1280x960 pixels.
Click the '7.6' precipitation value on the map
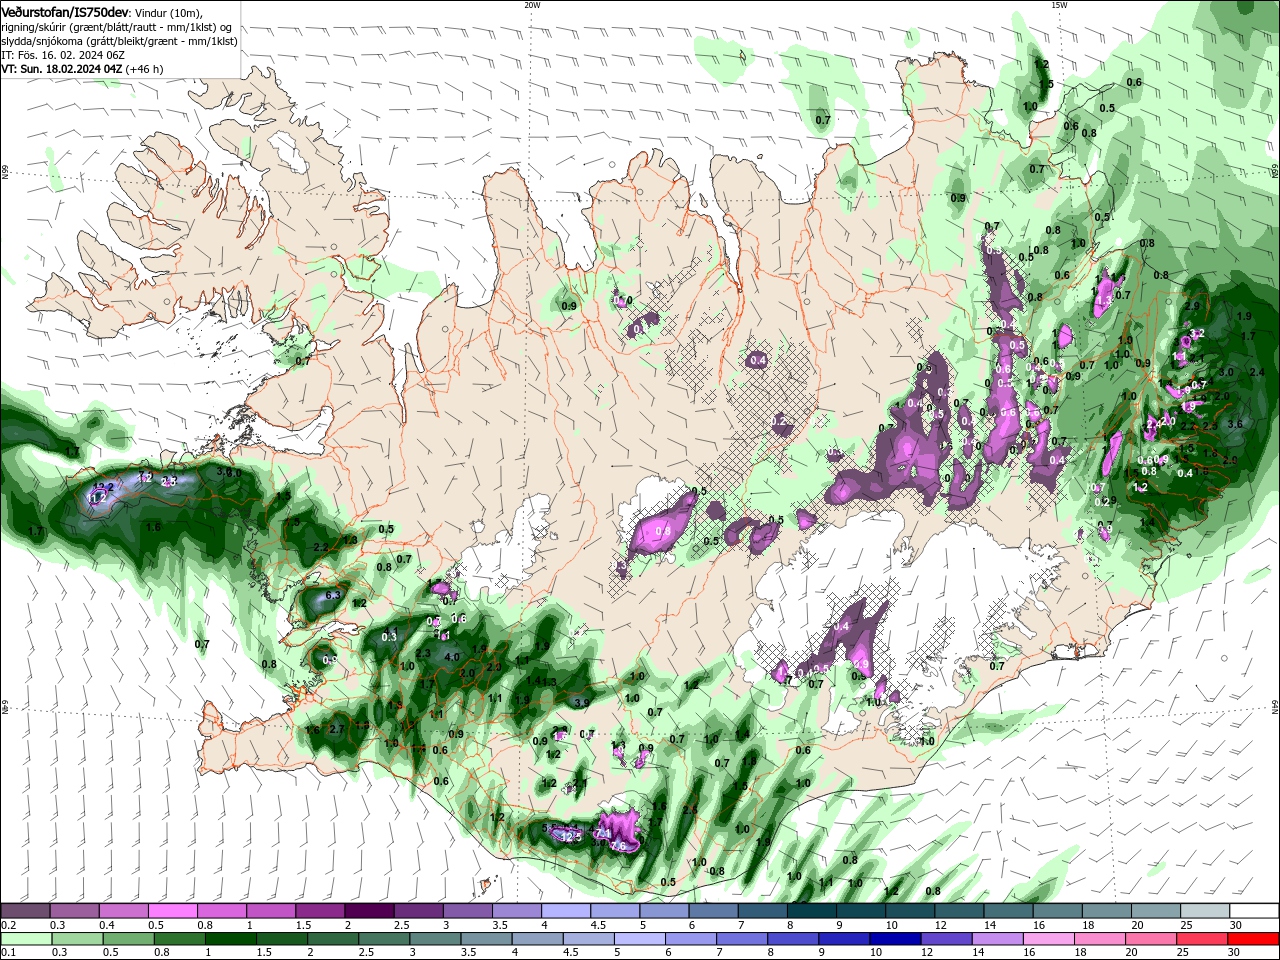tap(617, 846)
